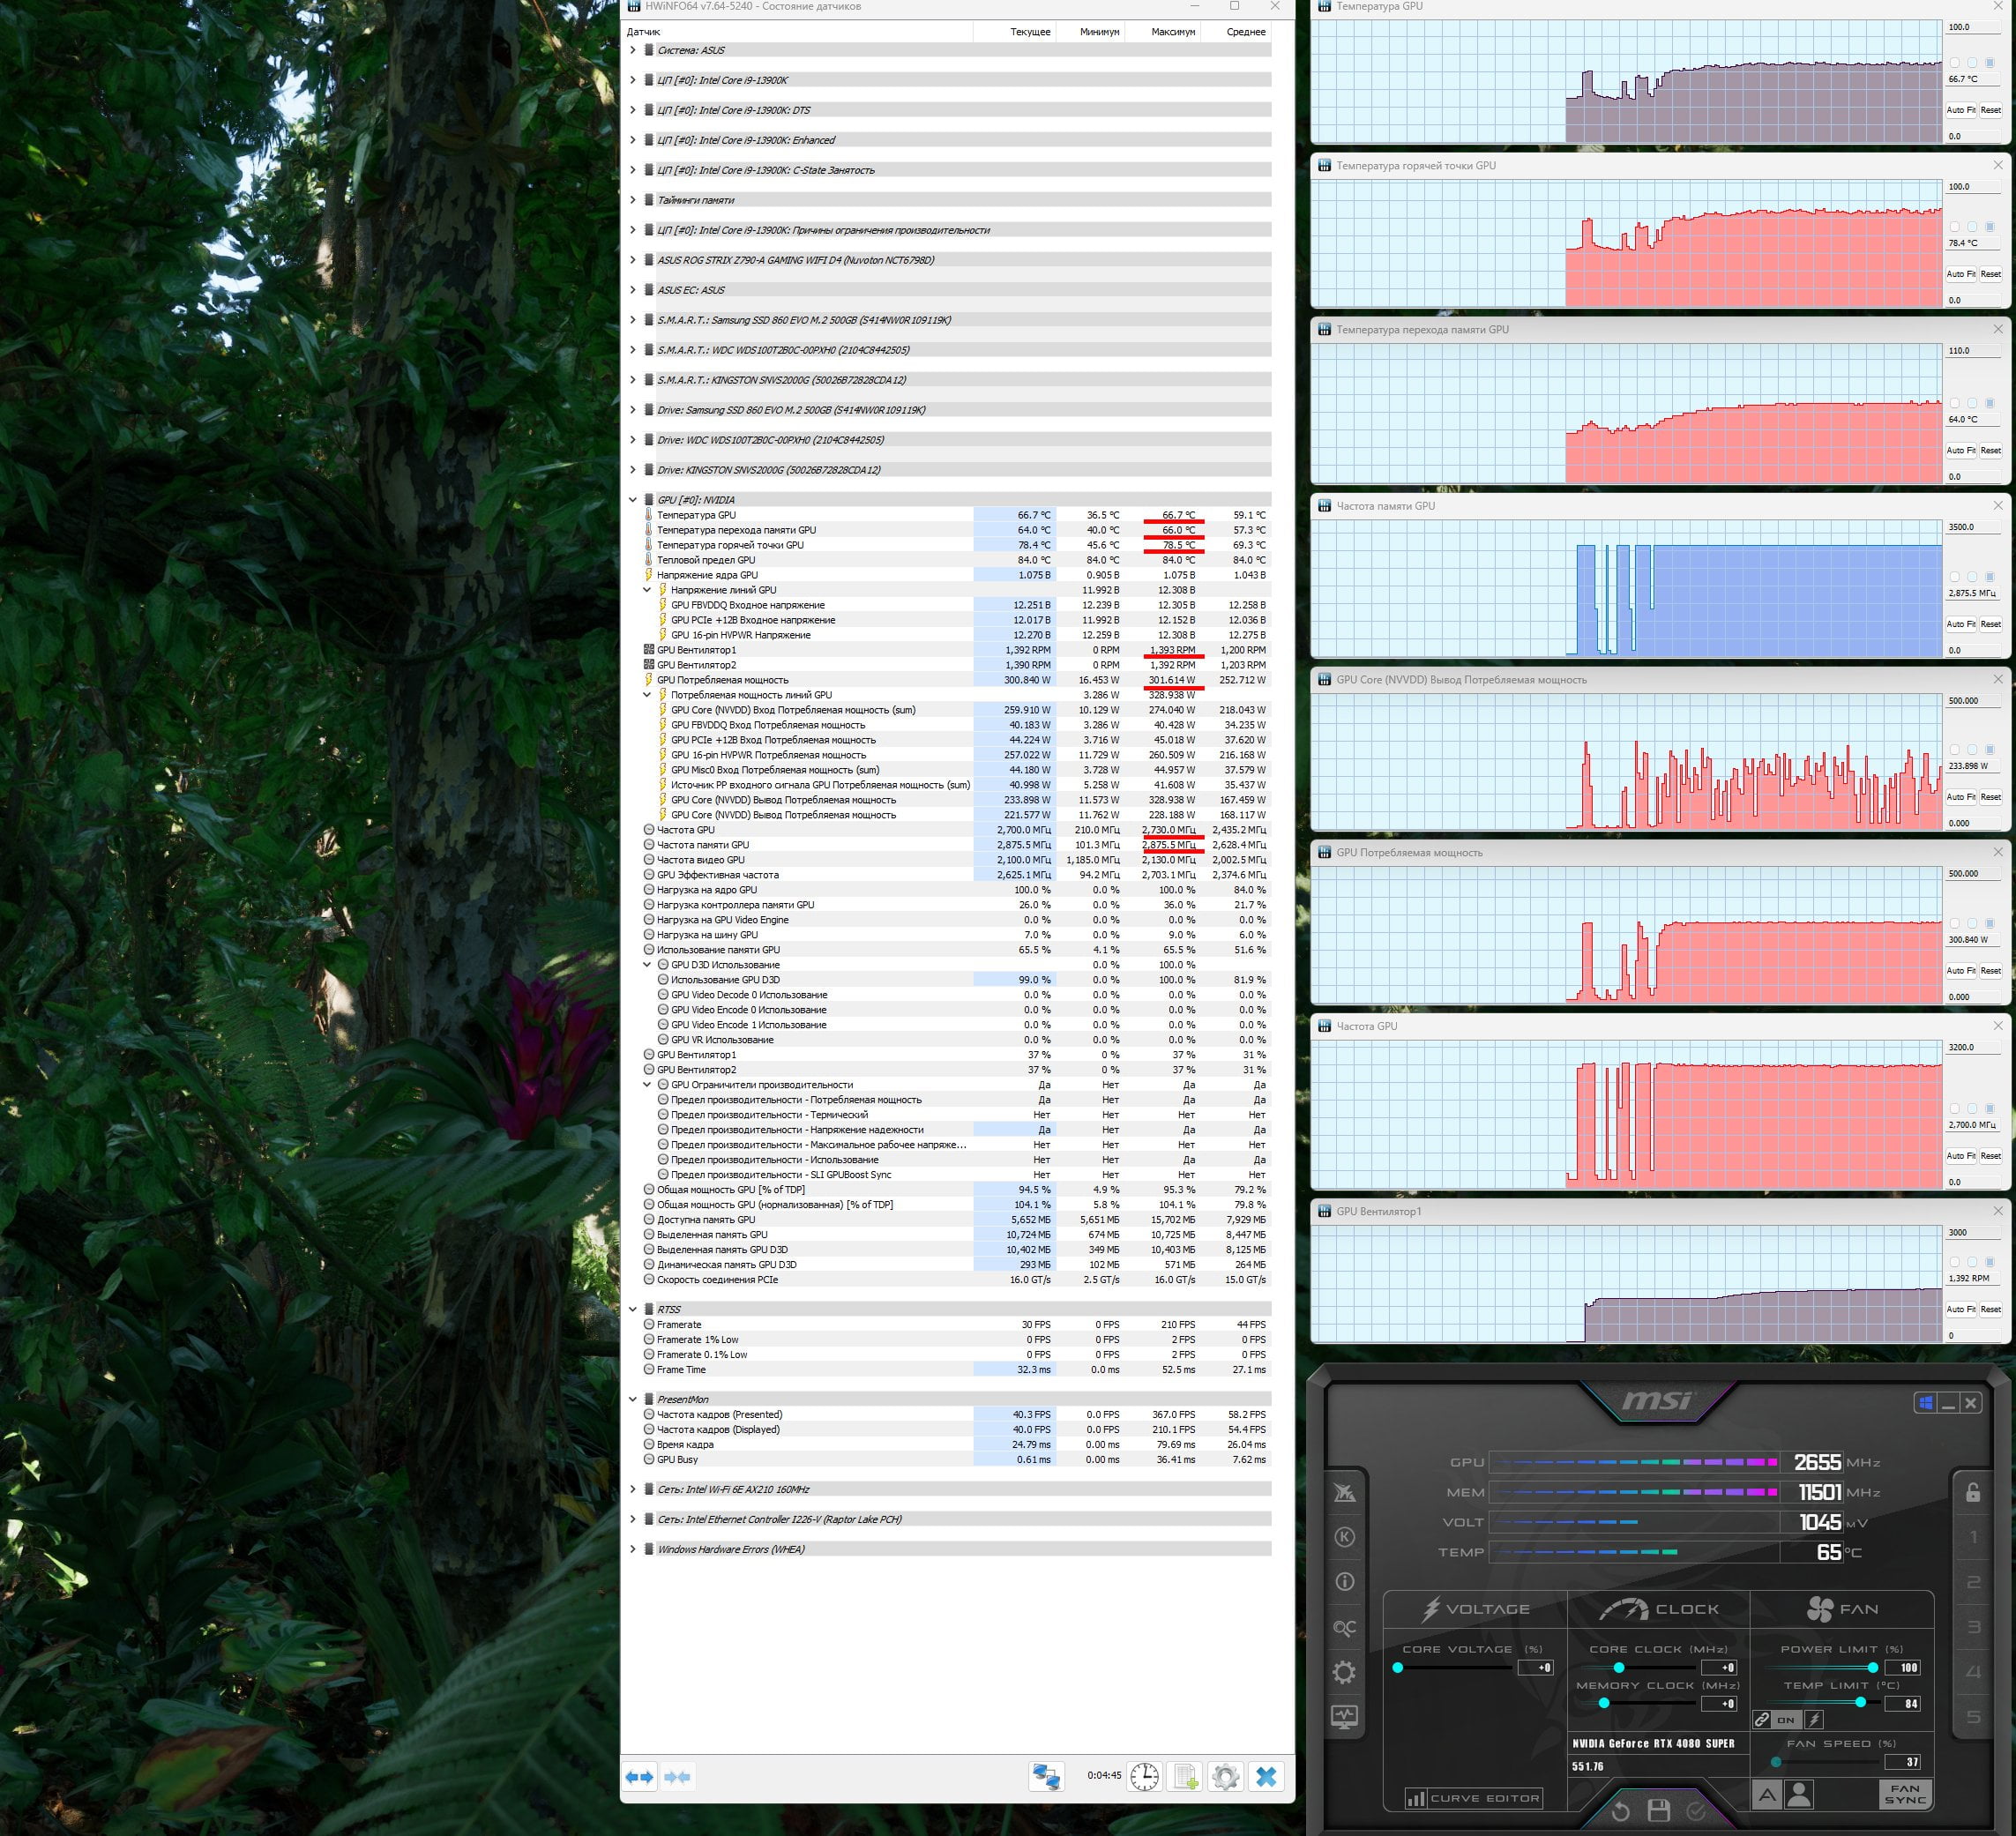Screen dimensions: 2016x1836
Task: Open the Curve Editor button
Action: pyautogui.click(x=1473, y=1798)
